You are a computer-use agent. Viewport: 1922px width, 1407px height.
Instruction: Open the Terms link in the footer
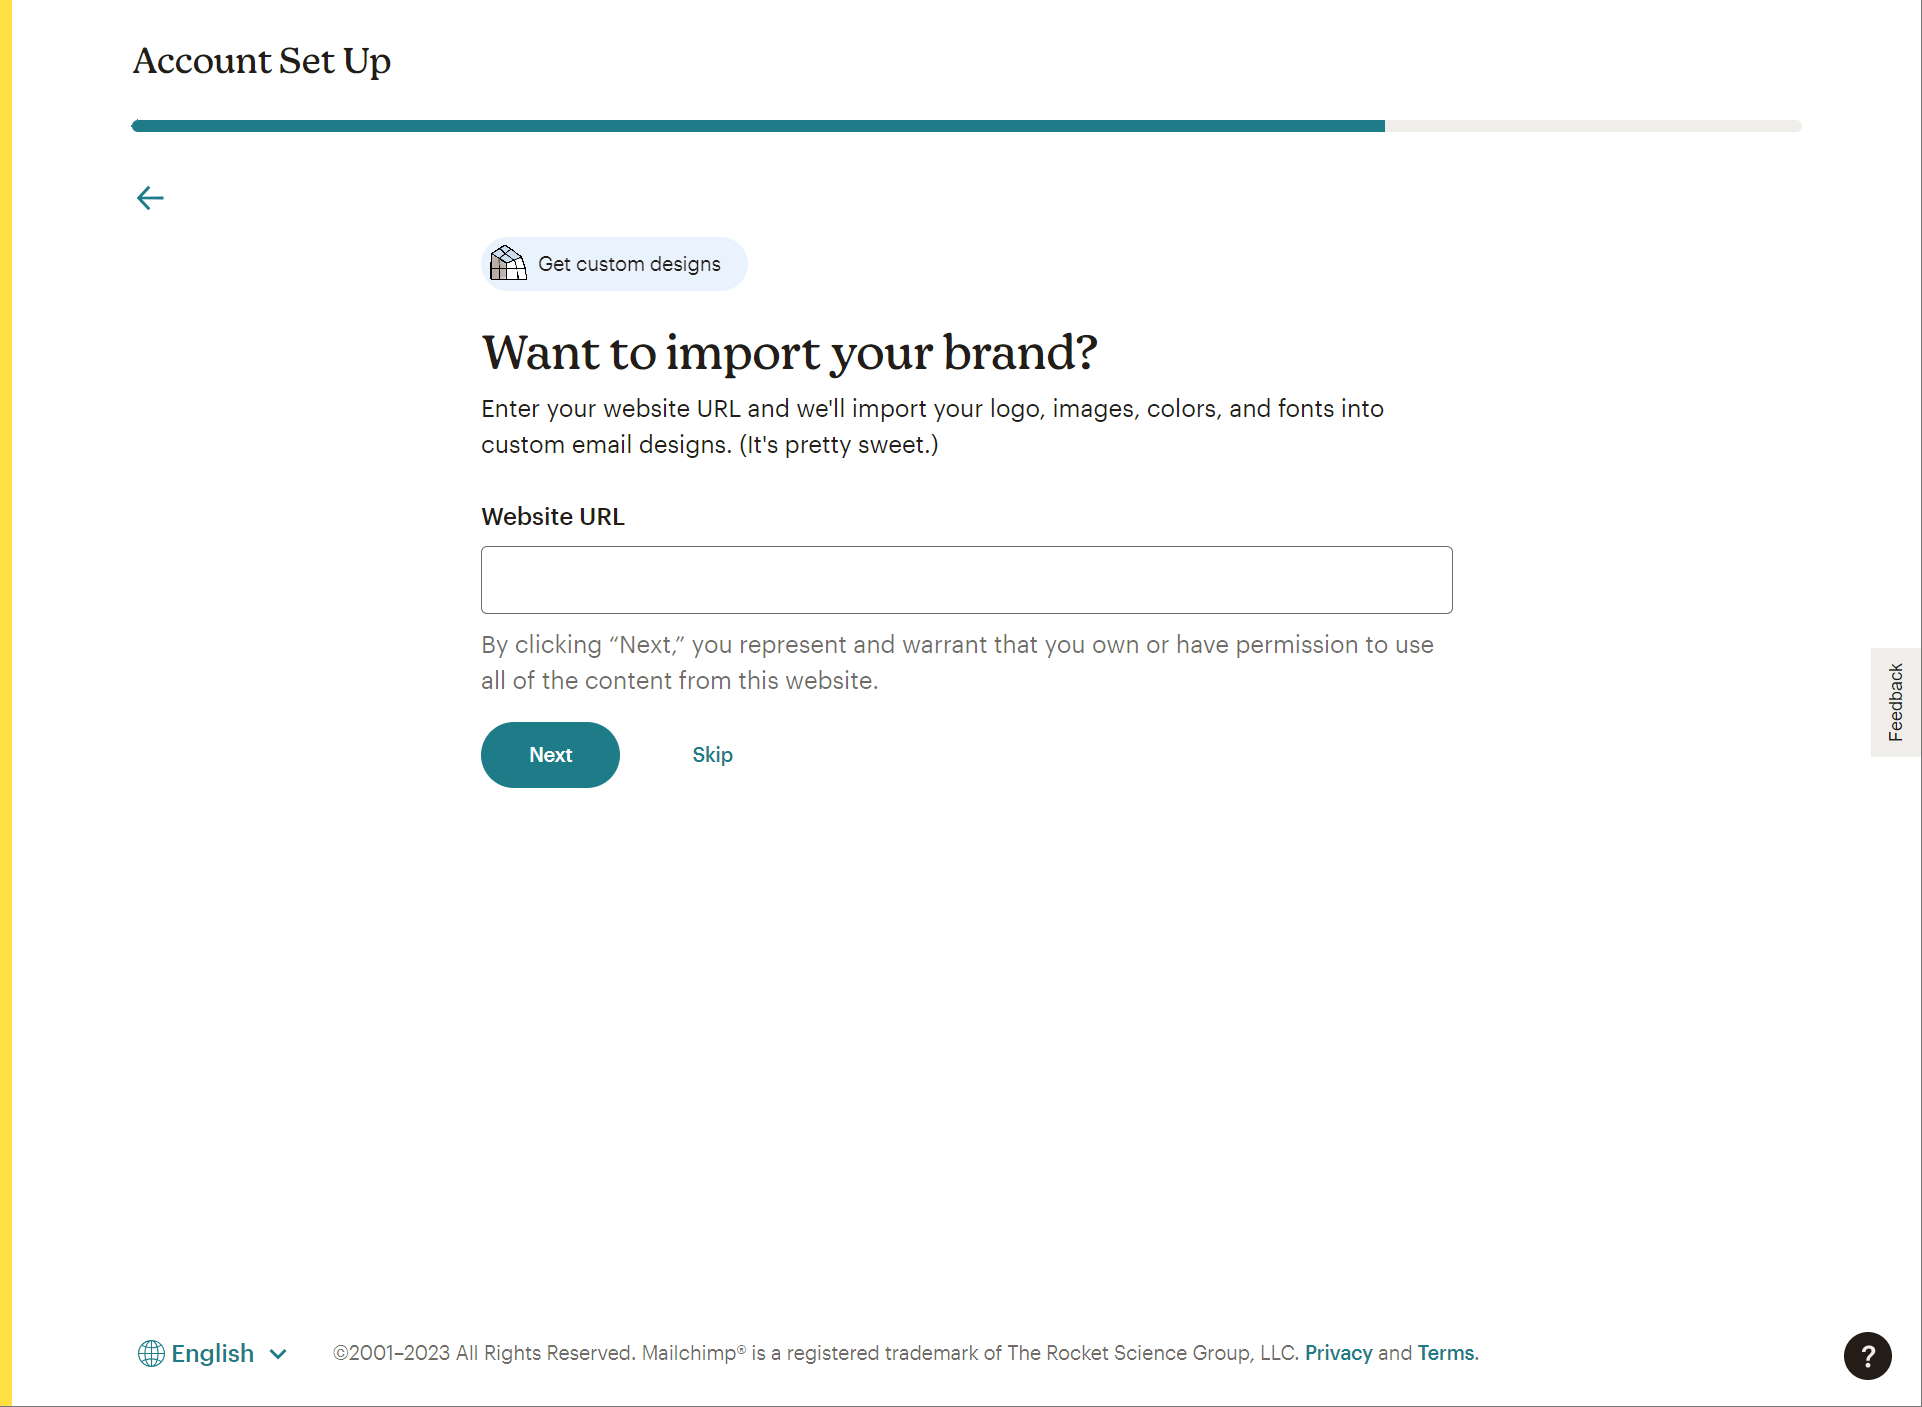(x=1446, y=1353)
